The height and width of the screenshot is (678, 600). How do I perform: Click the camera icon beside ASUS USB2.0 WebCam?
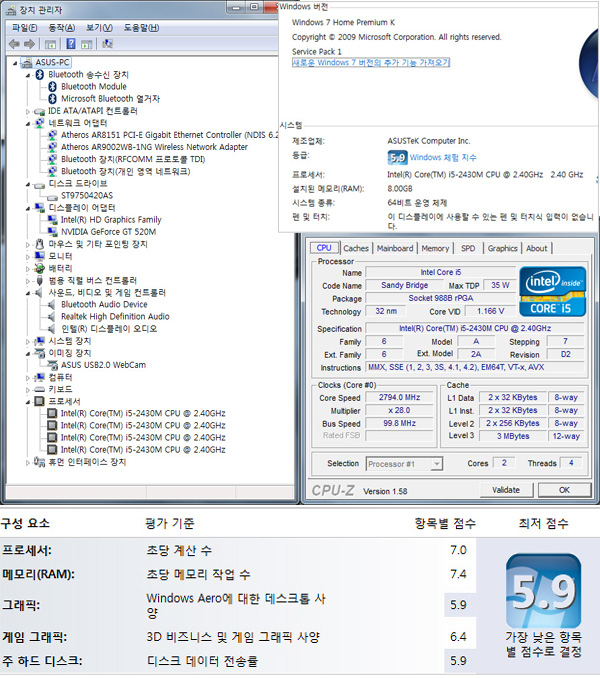(52, 365)
